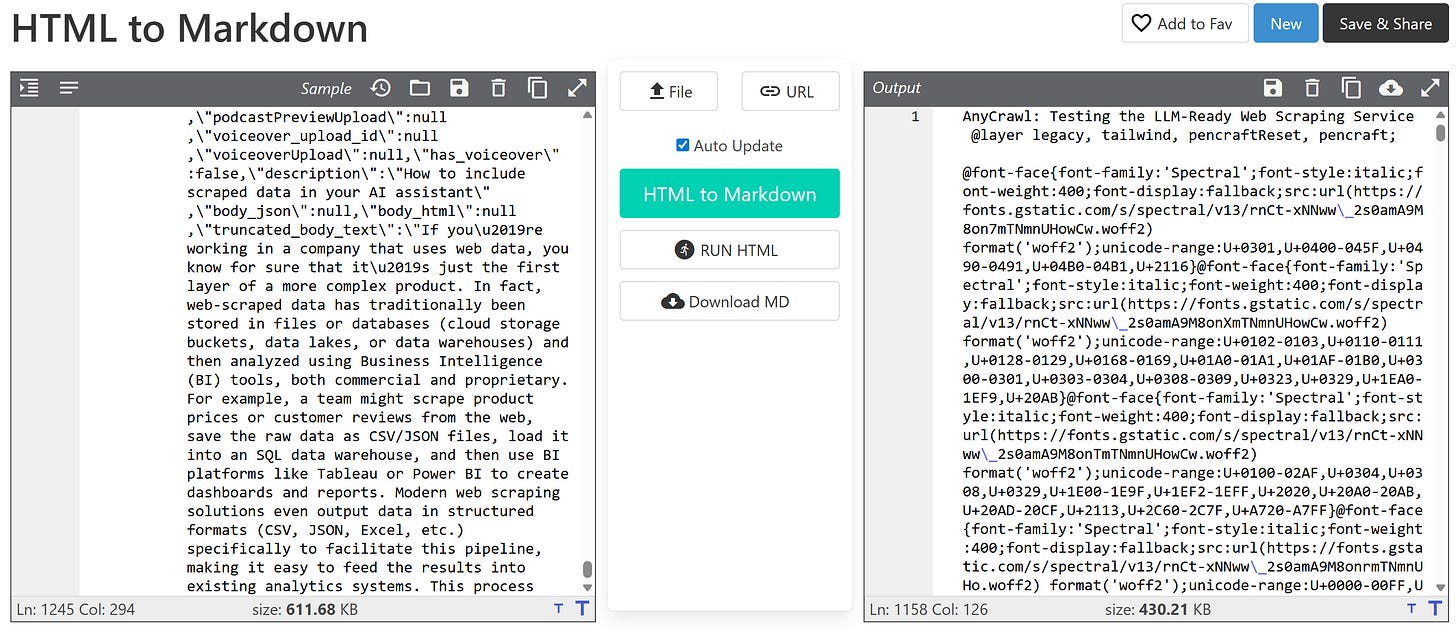Screen dimensions: 1456x630
Task: Clear the input editor using the trash icon
Action: 498,88
